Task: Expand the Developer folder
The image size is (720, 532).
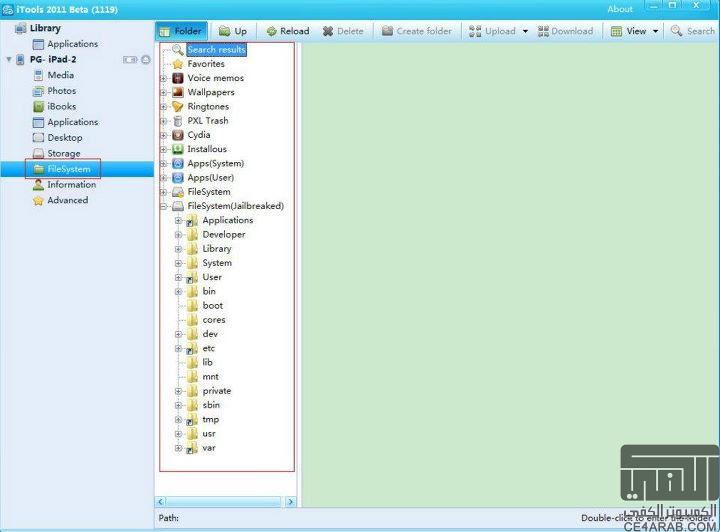Action: (179, 235)
